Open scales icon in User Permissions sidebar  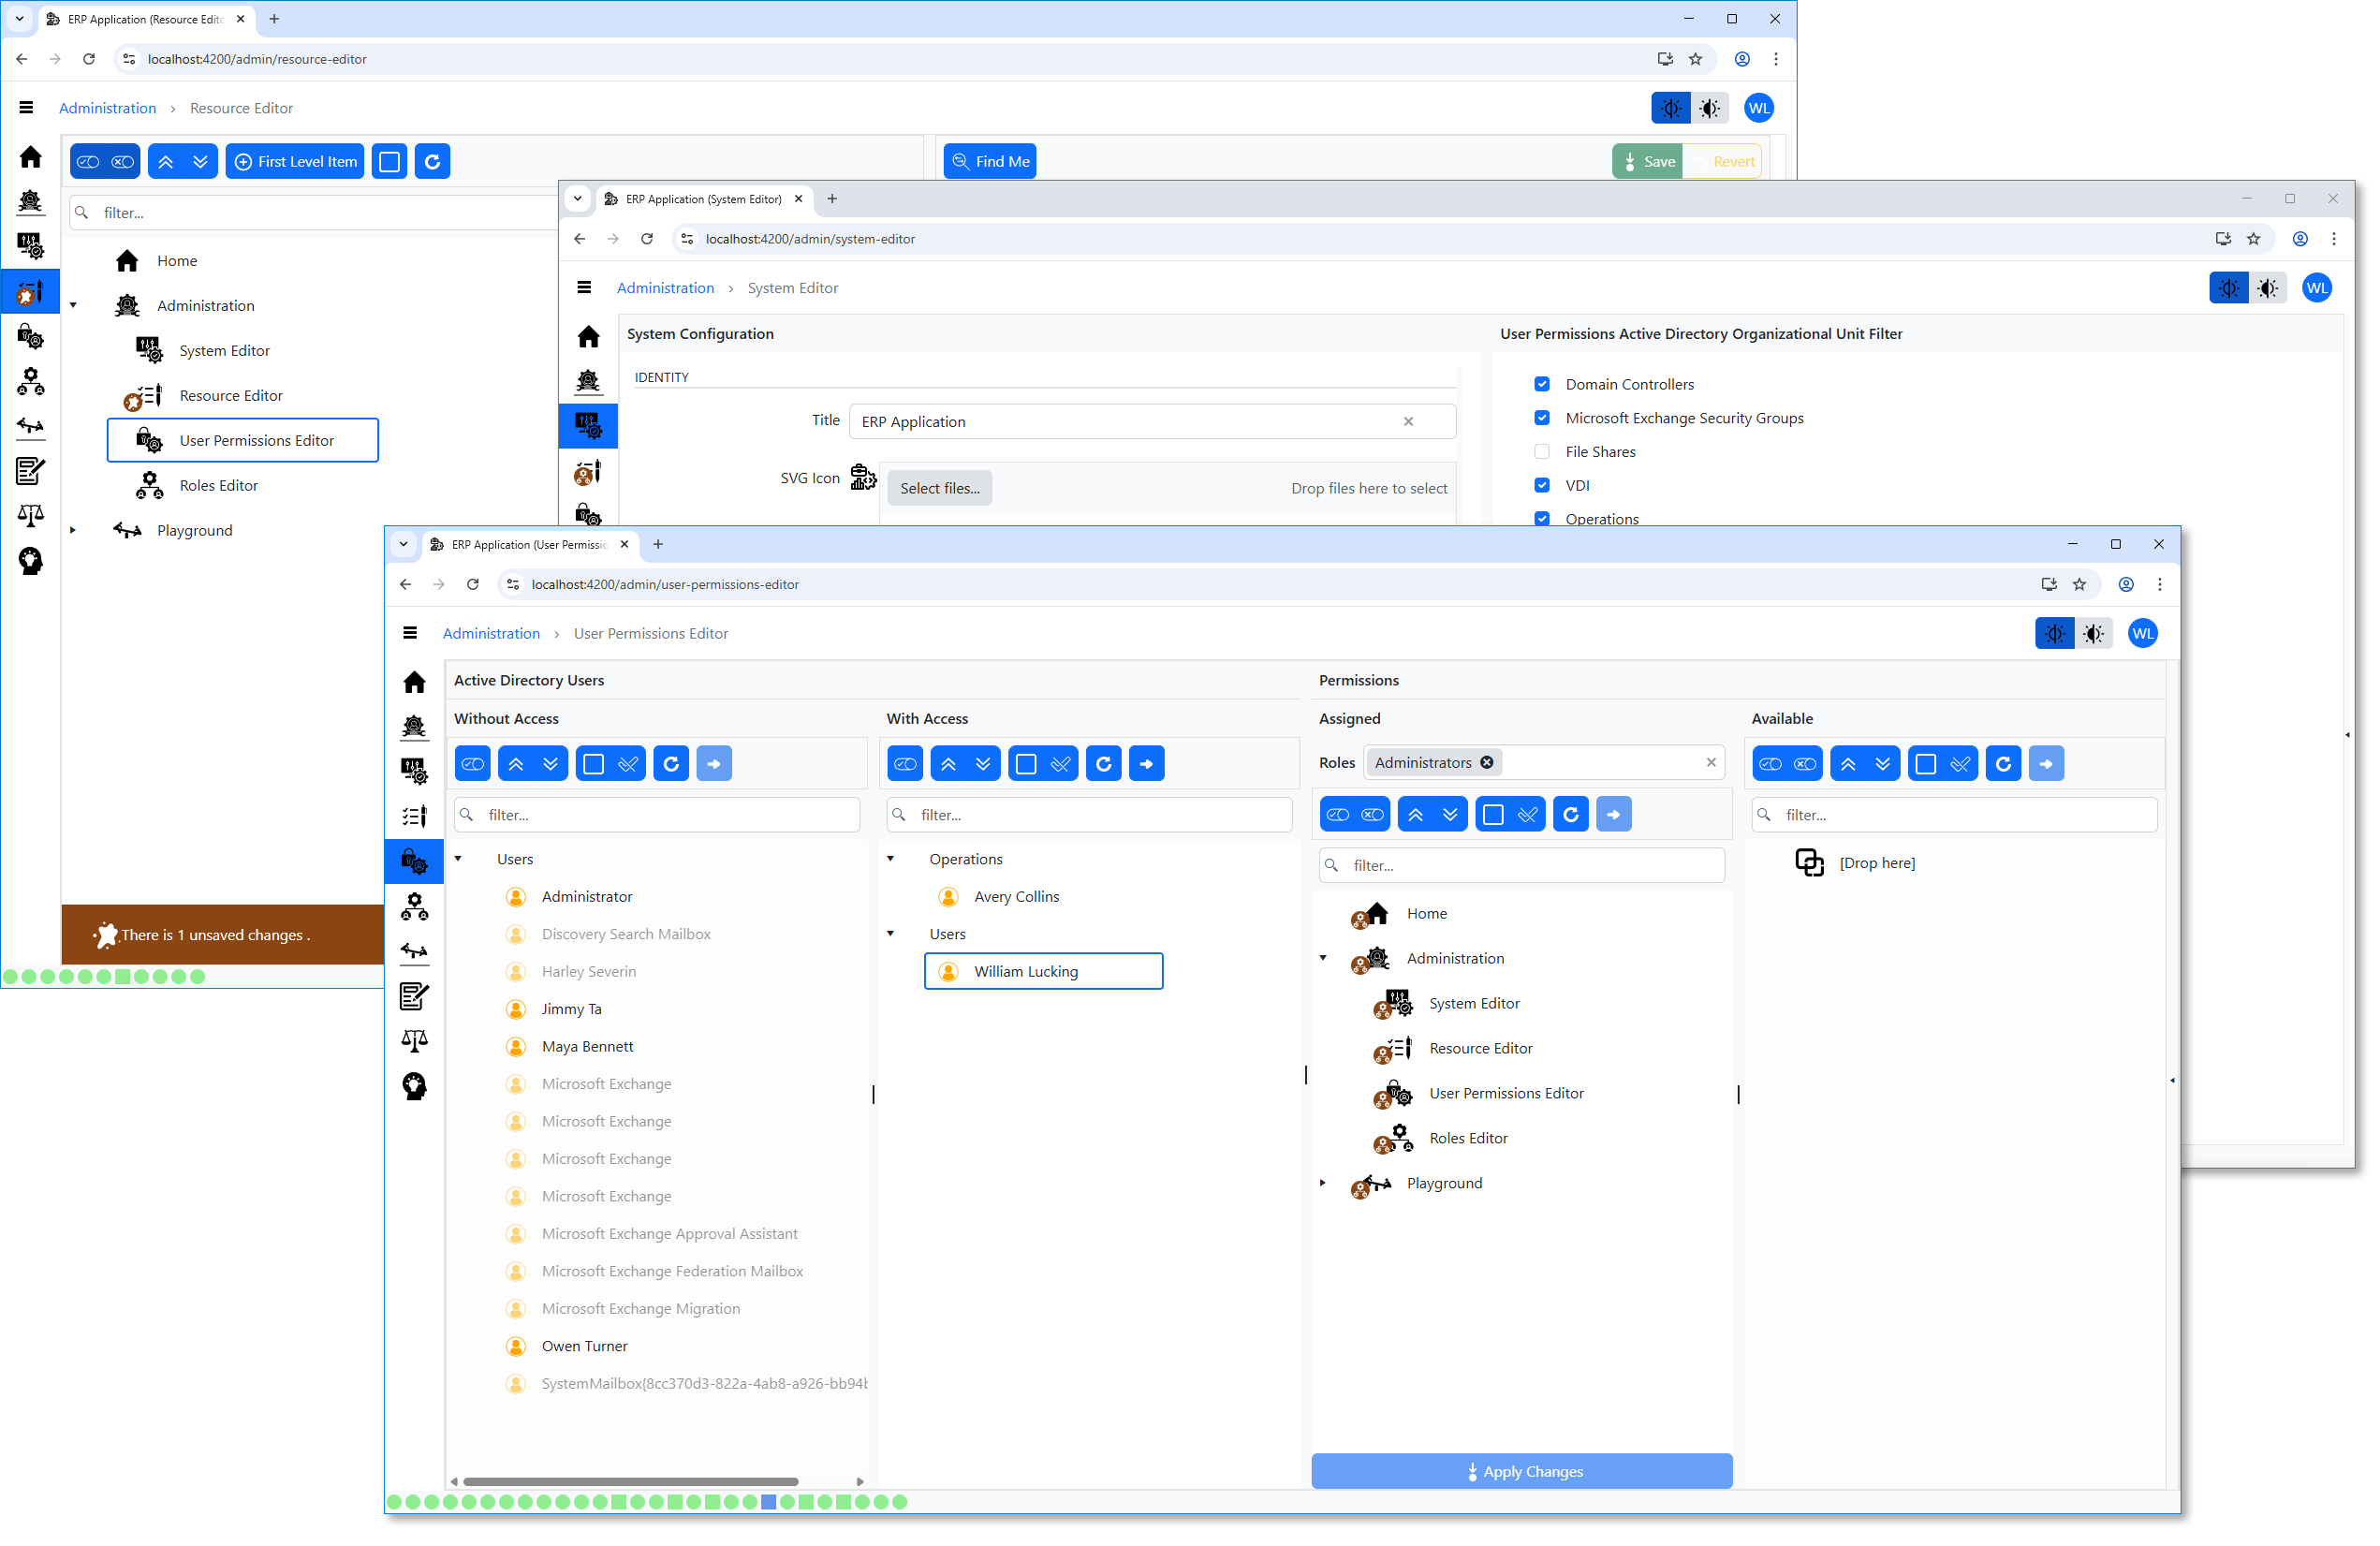coord(414,1041)
